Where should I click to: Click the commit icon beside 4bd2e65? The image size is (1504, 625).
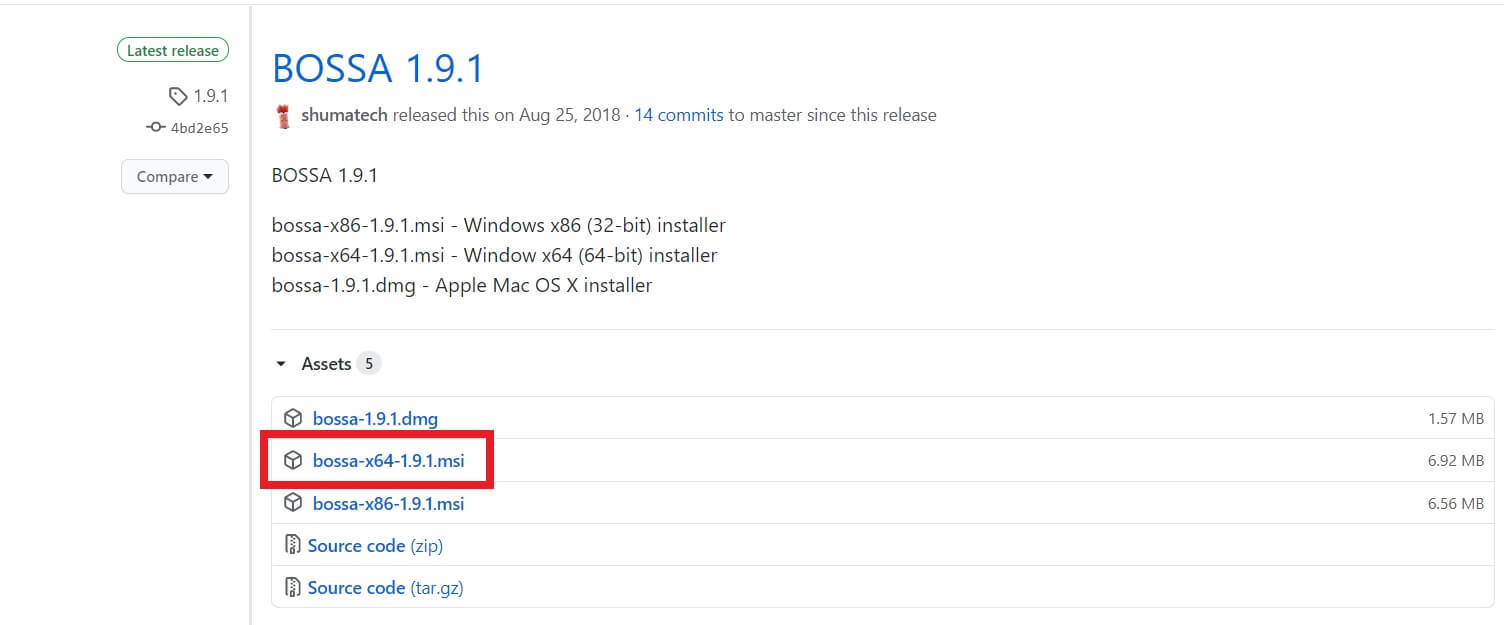pos(155,128)
